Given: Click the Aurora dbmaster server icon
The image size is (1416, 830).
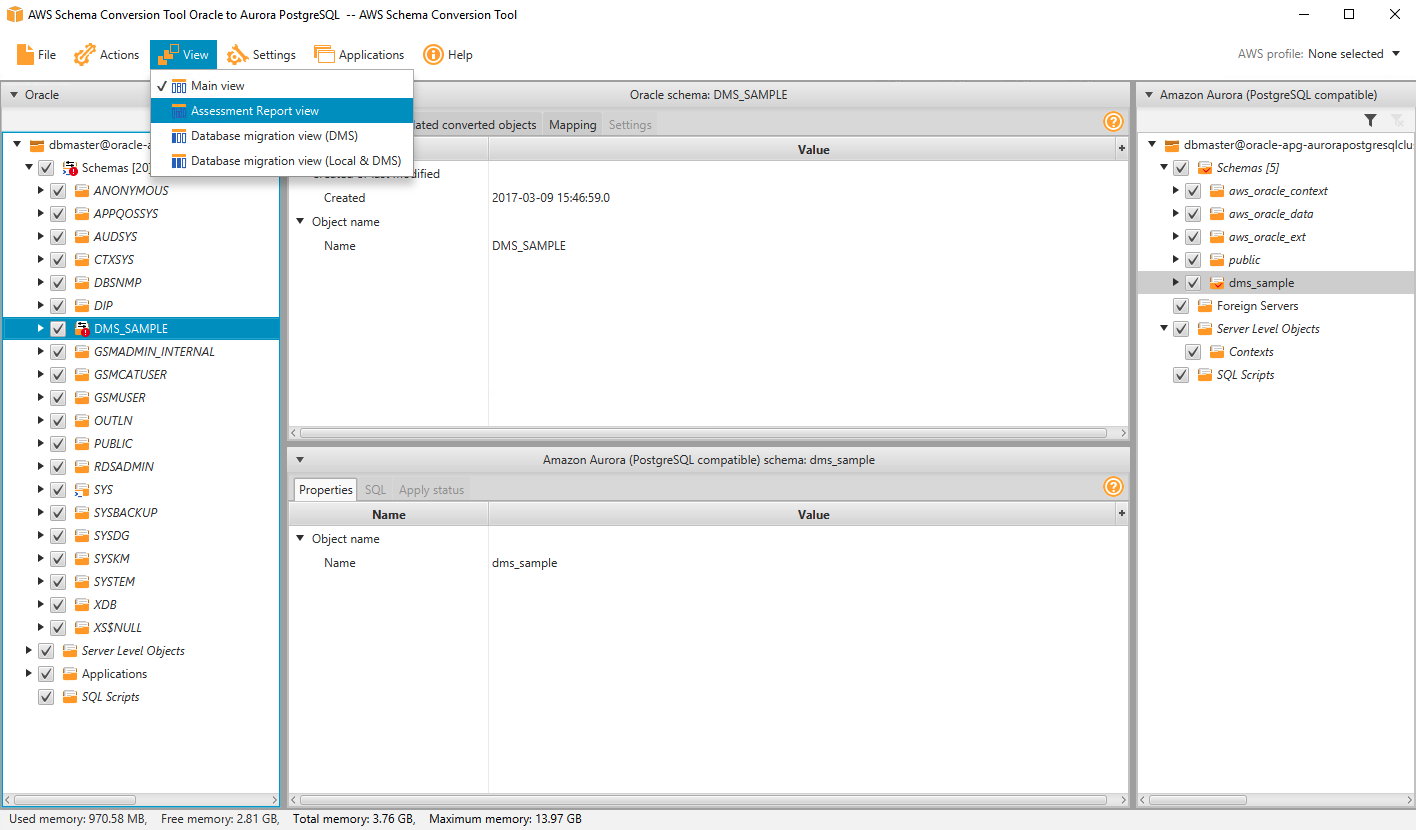Looking at the screenshot, I should click(x=1173, y=145).
